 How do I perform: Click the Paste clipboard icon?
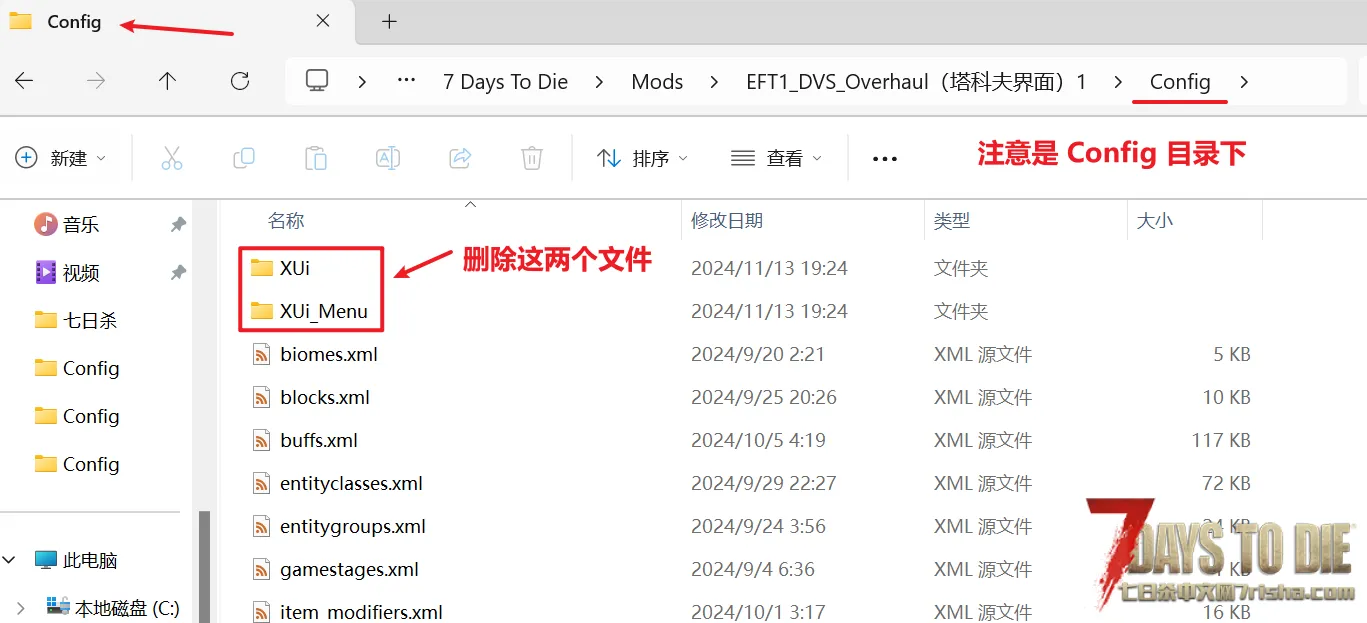click(315, 158)
